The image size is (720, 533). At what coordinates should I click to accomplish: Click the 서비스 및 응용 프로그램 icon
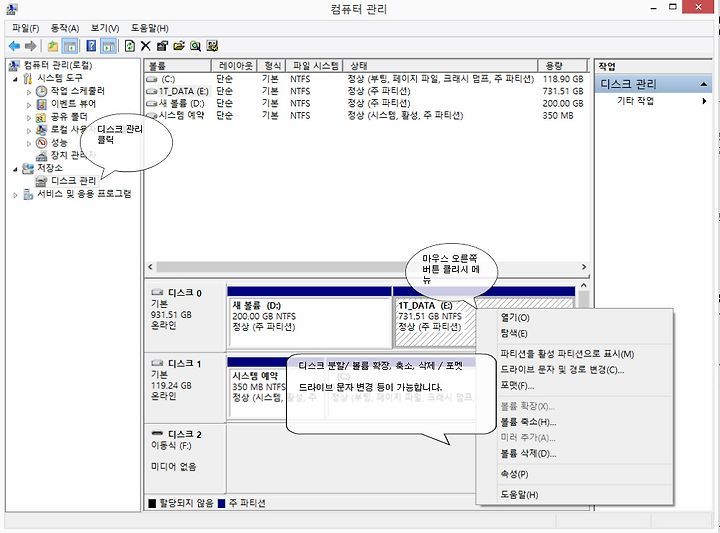point(28,194)
